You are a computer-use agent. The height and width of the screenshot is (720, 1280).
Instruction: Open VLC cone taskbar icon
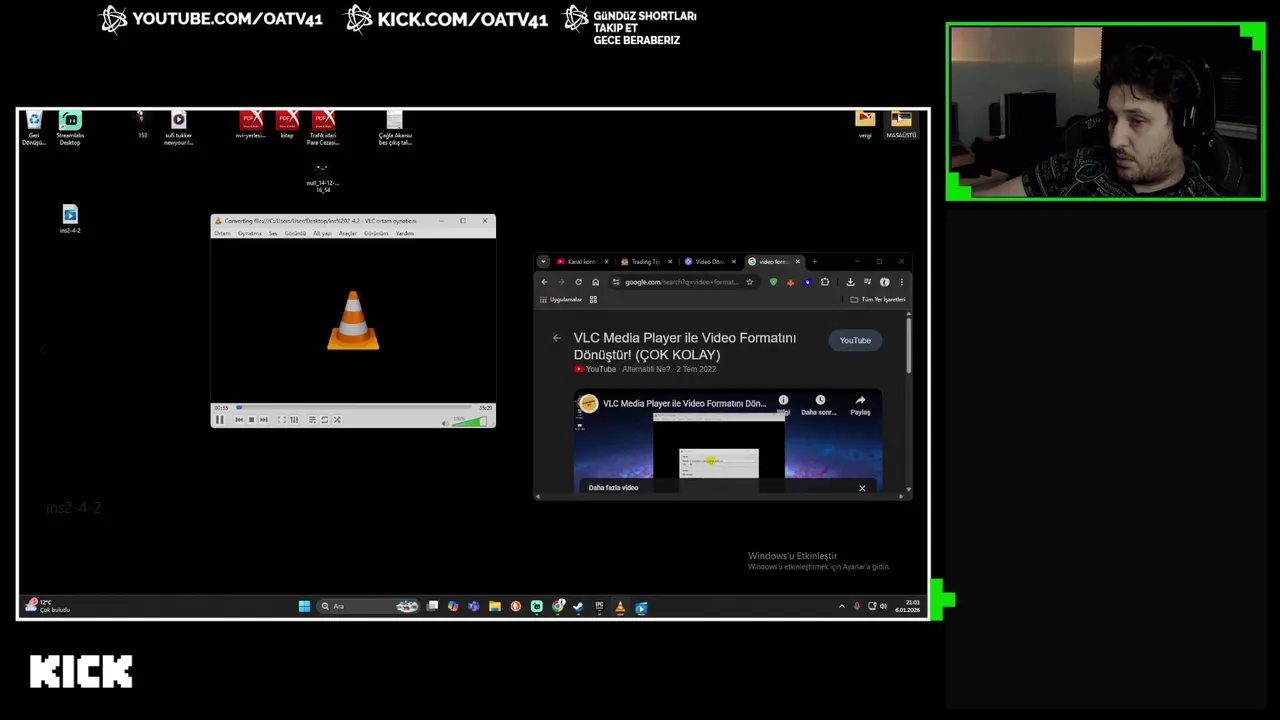[620, 606]
